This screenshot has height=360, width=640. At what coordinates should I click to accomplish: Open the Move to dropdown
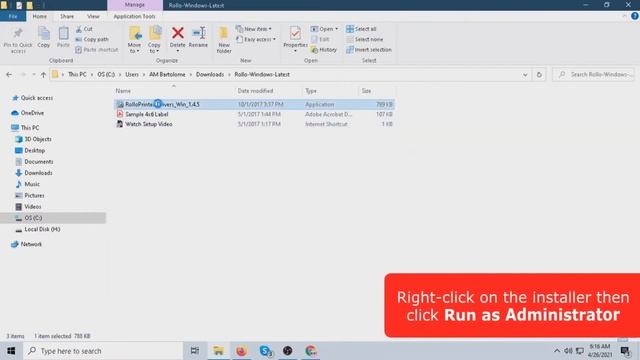click(134, 40)
